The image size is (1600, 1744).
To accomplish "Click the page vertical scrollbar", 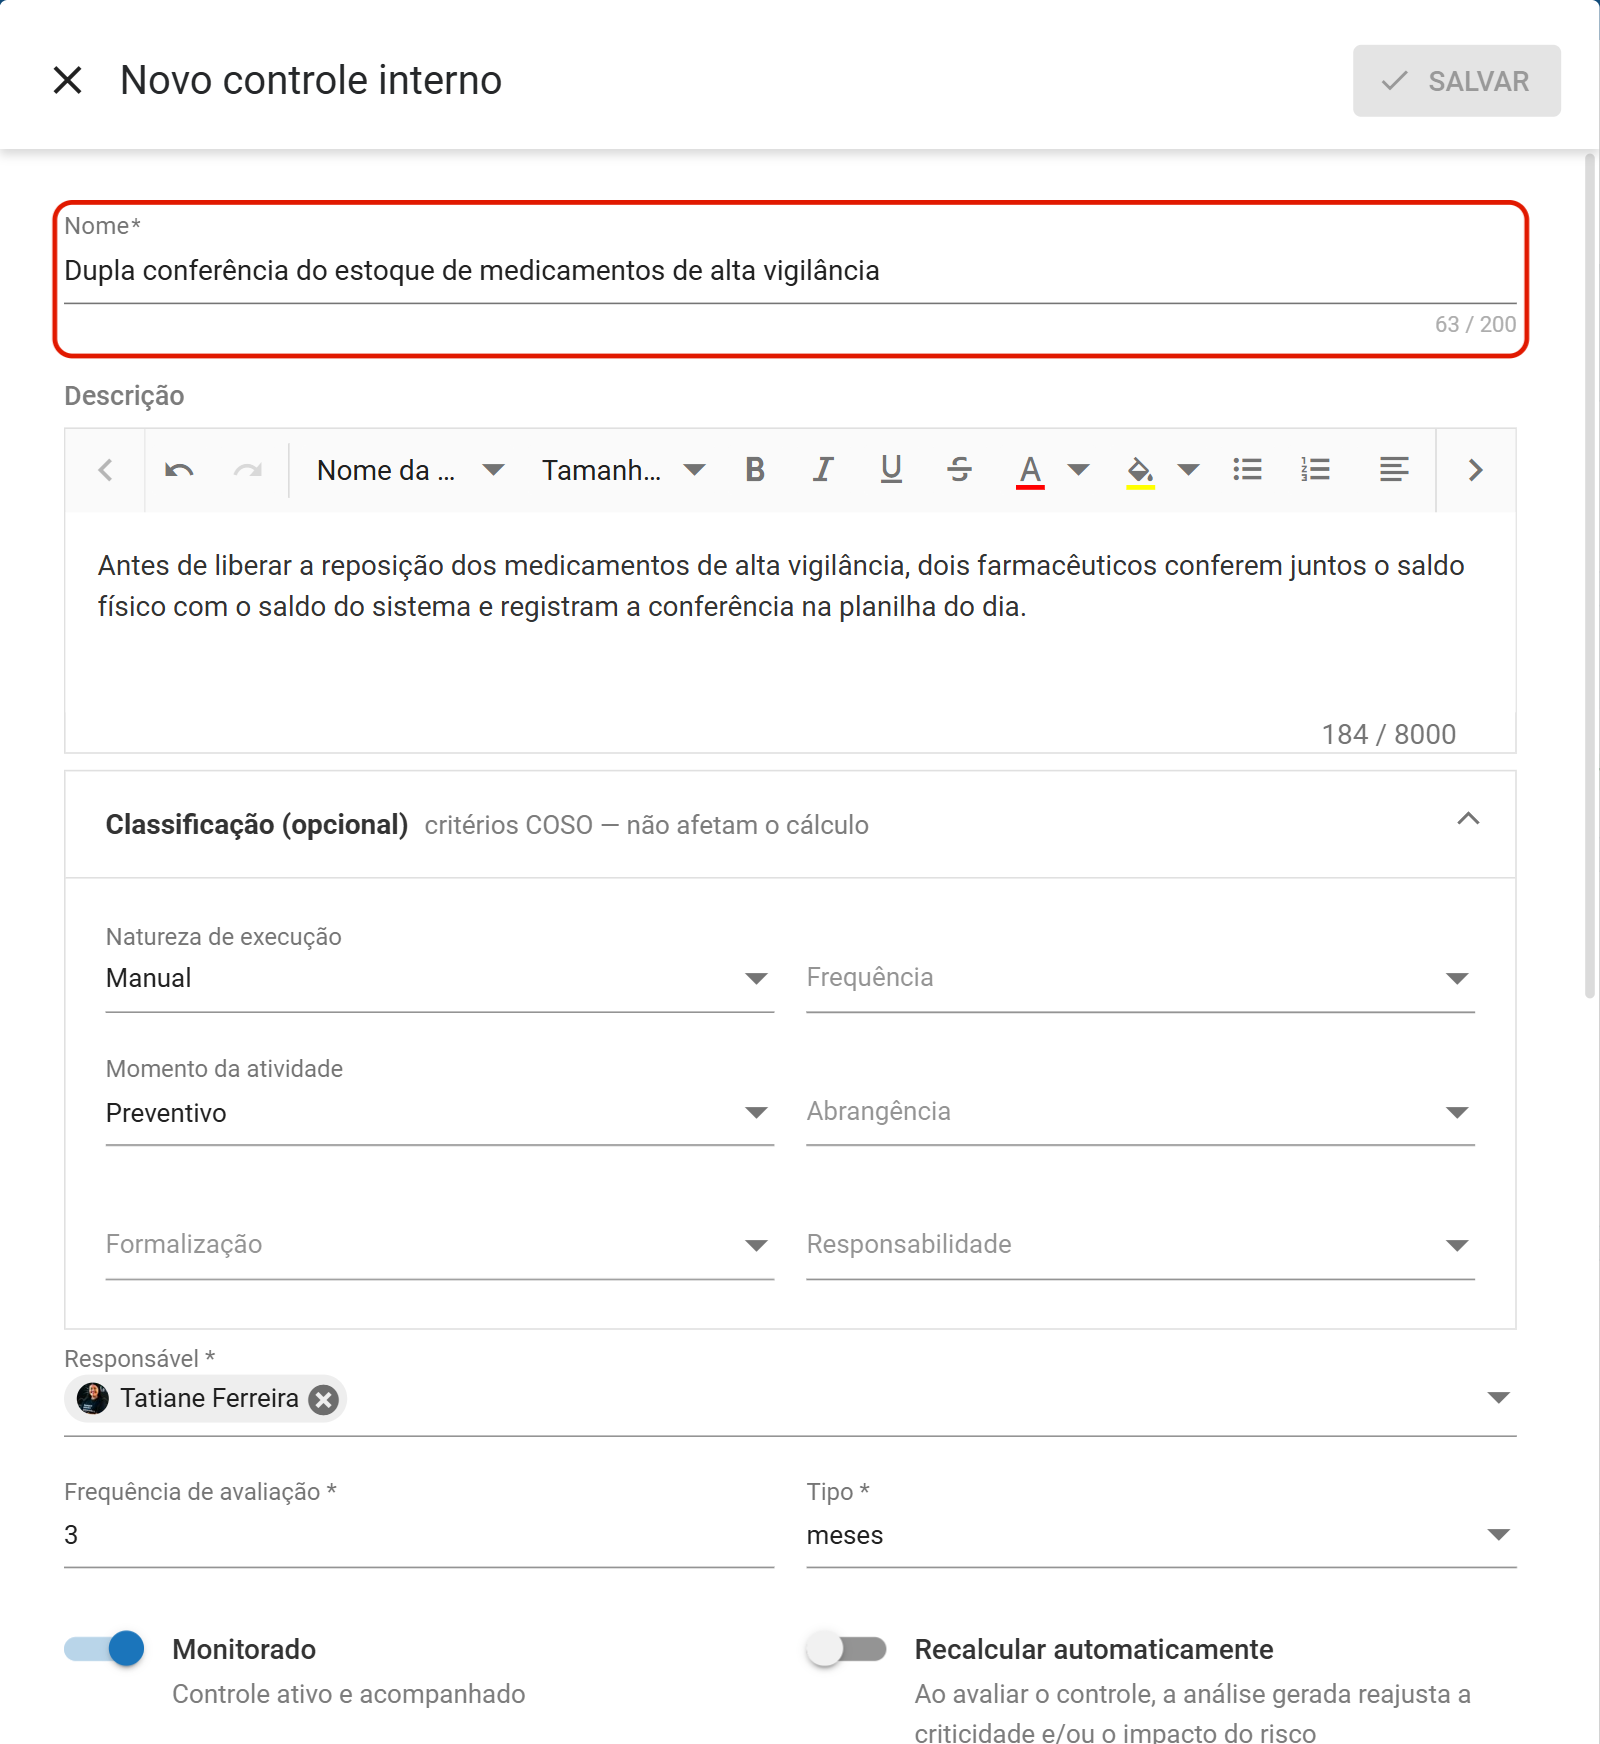I will click(x=1590, y=577).
